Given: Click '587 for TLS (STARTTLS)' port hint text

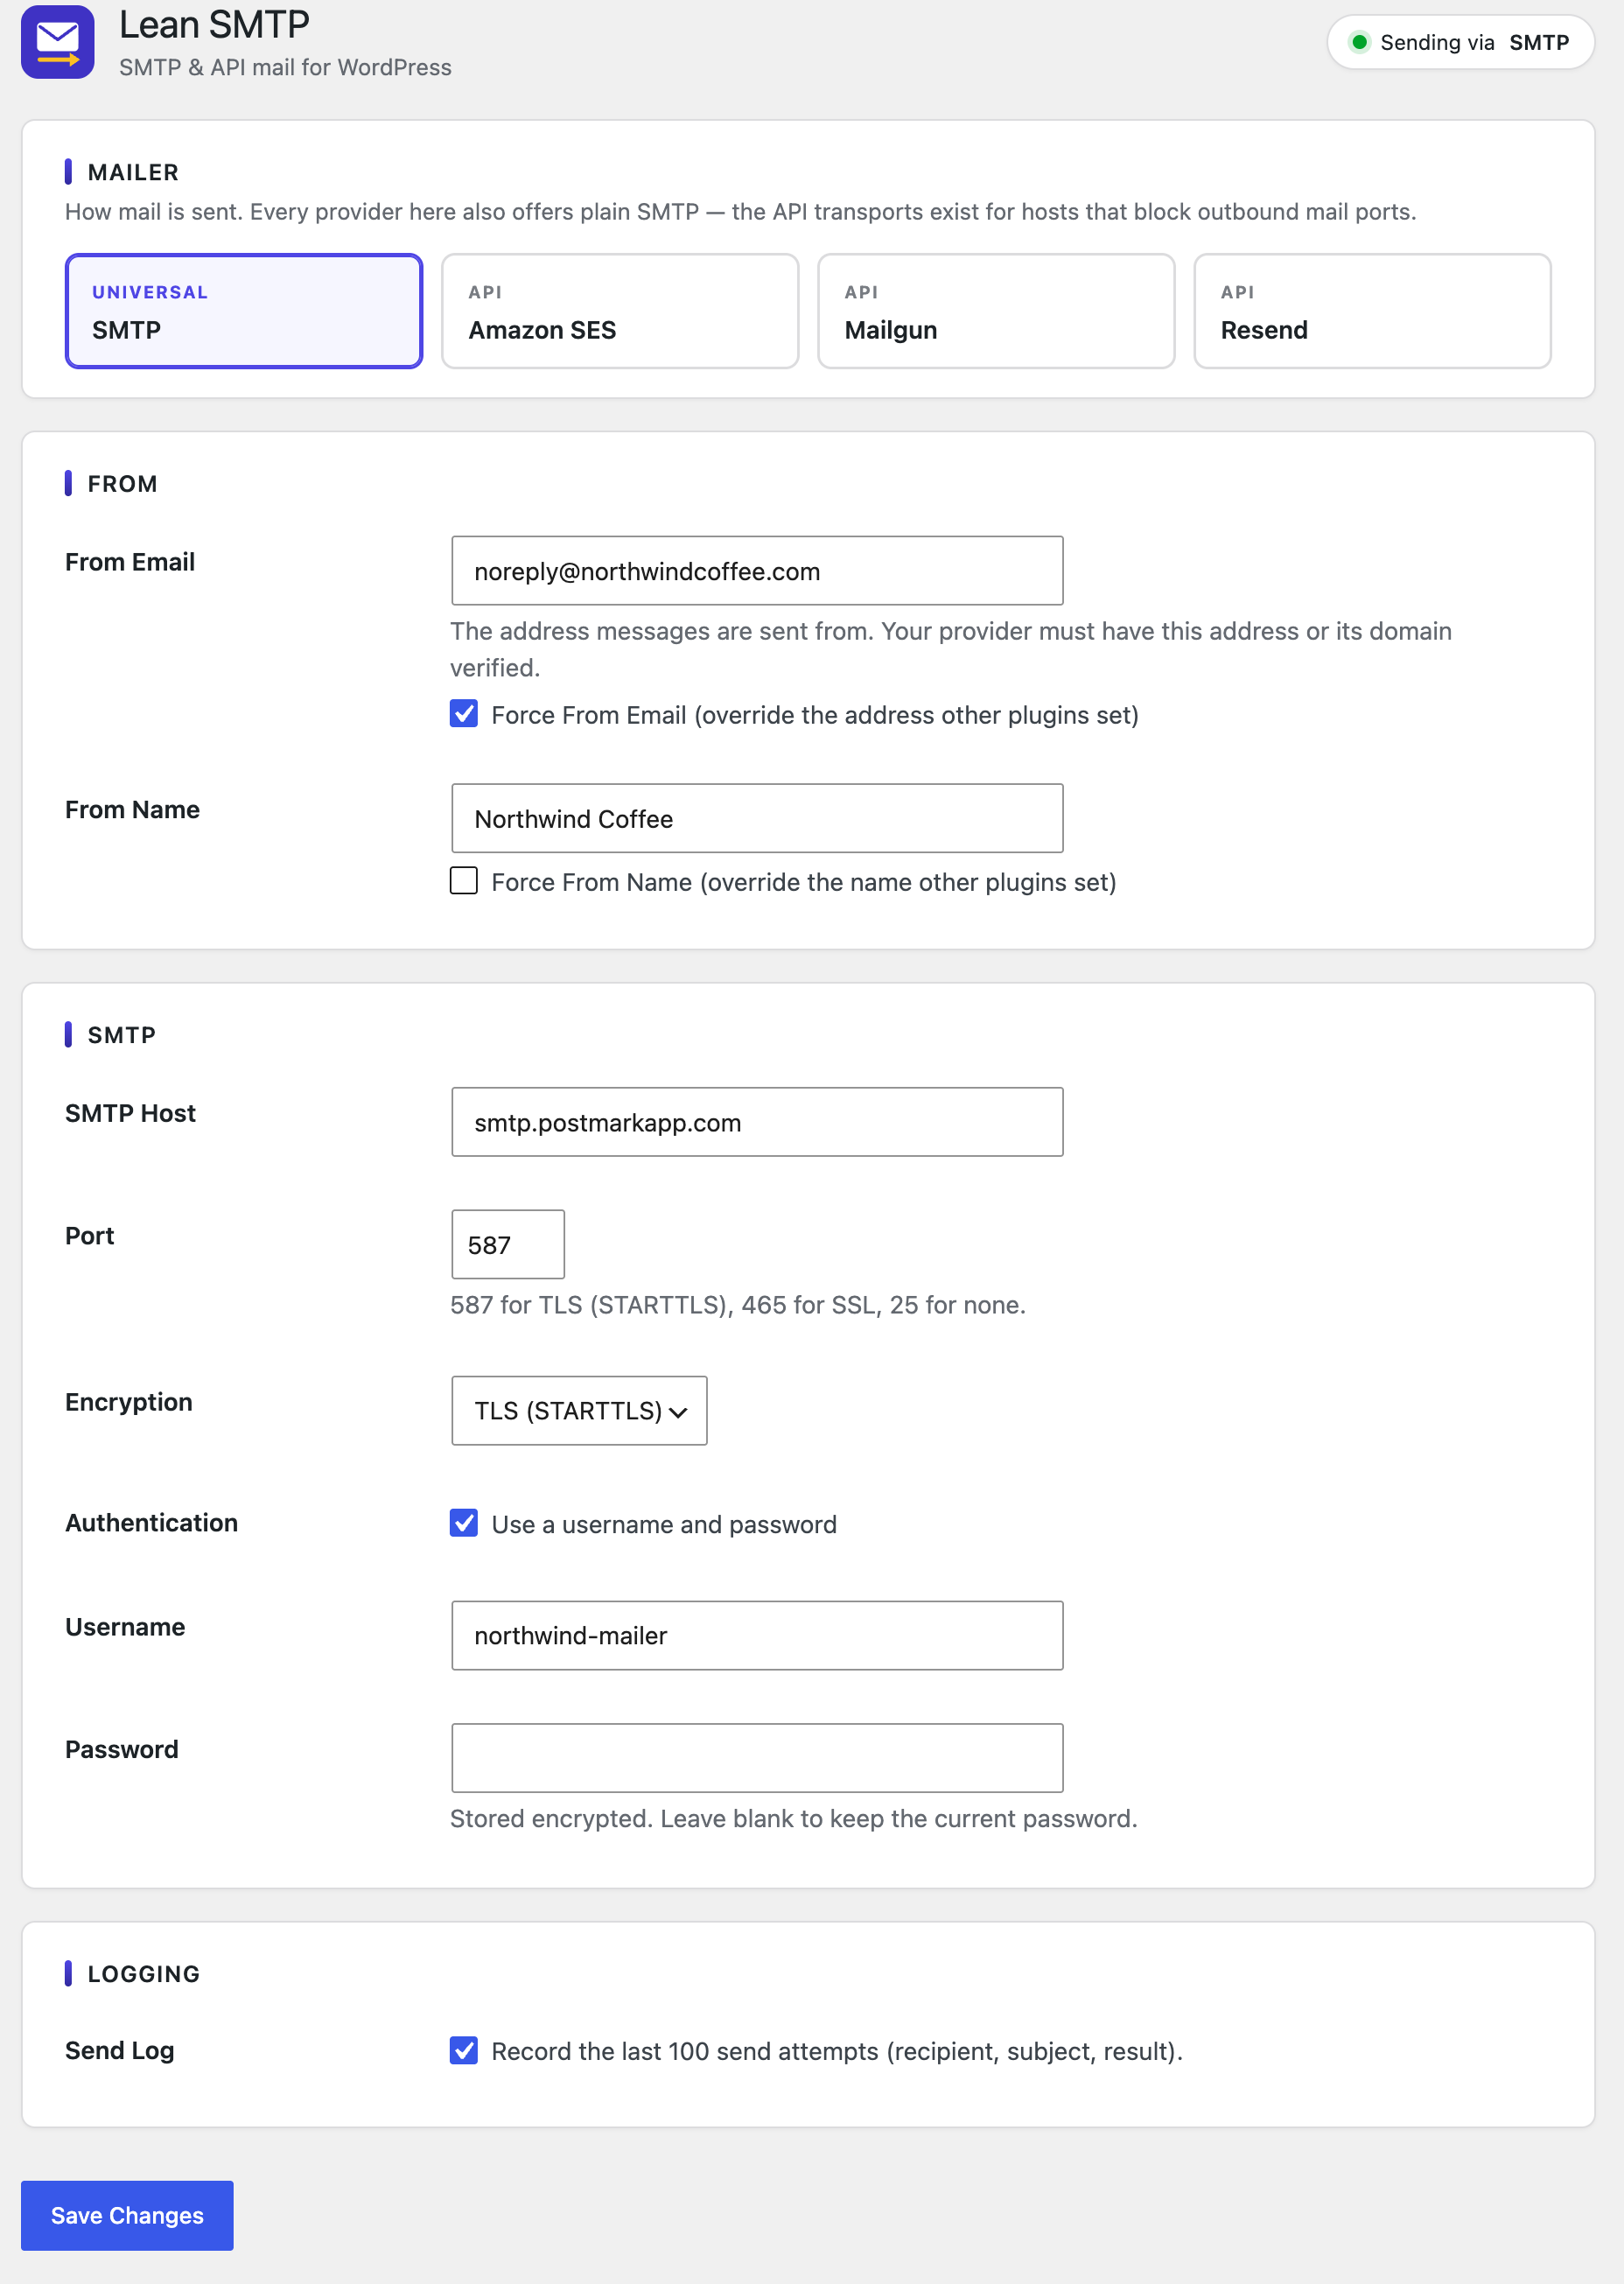Looking at the screenshot, I should (x=738, y=1305).
